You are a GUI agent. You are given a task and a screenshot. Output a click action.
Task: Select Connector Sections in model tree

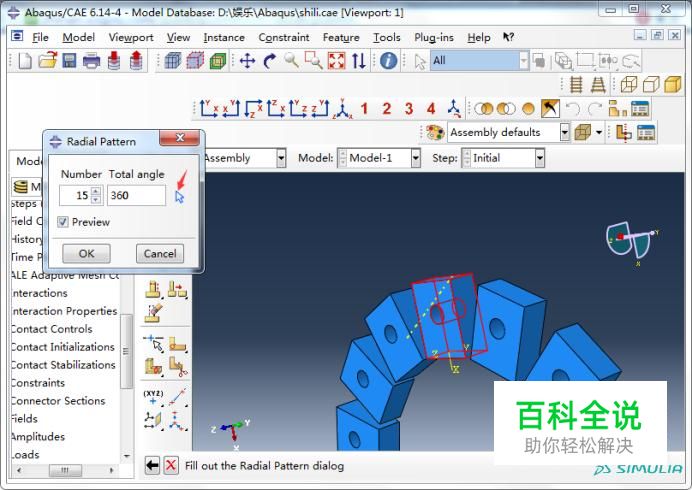pos(58,400)
